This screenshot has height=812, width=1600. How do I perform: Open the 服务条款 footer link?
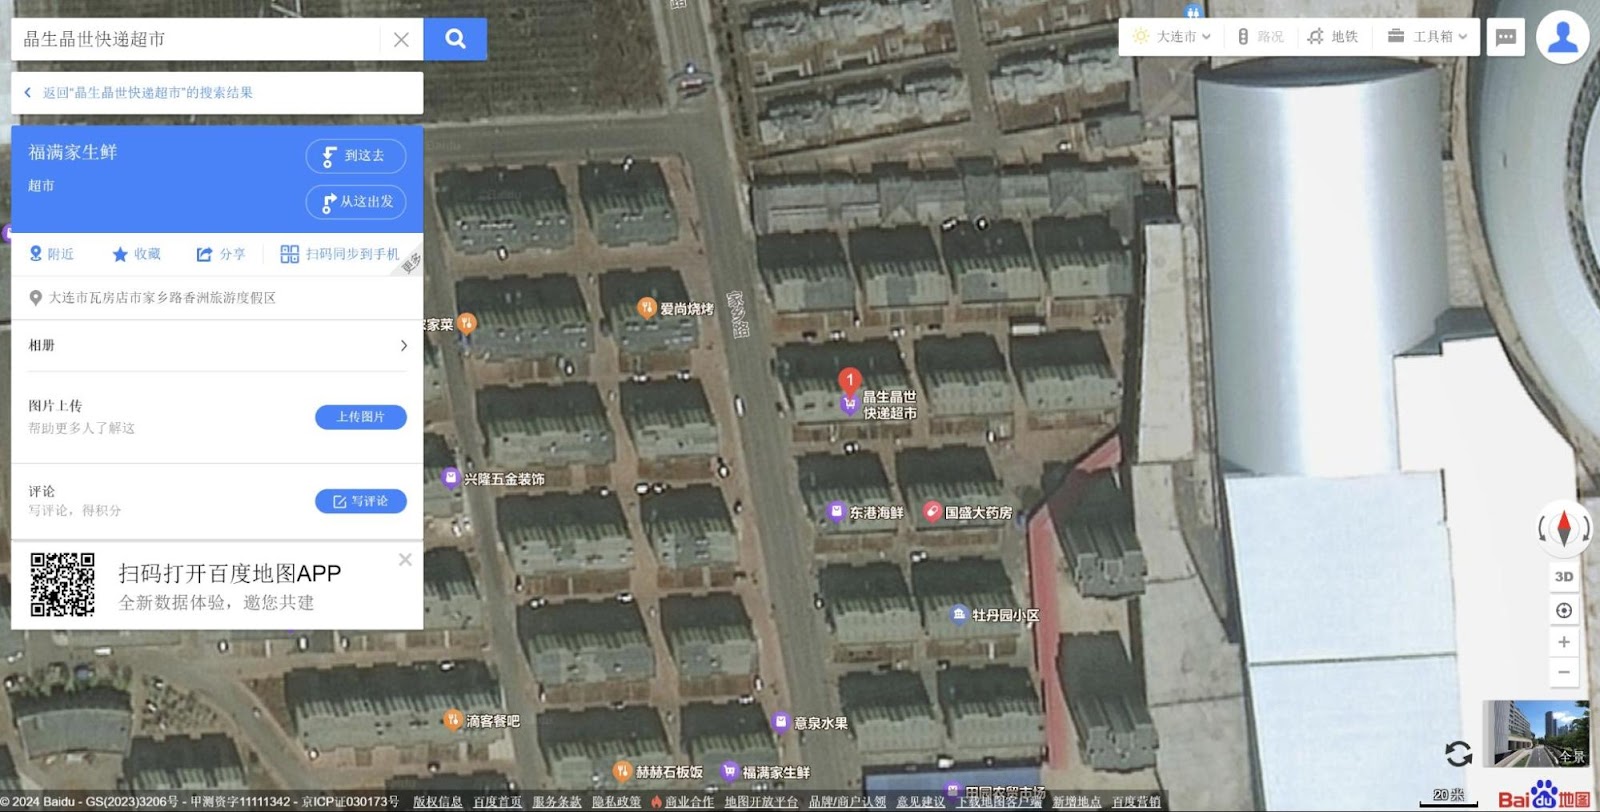coord(556,802)
